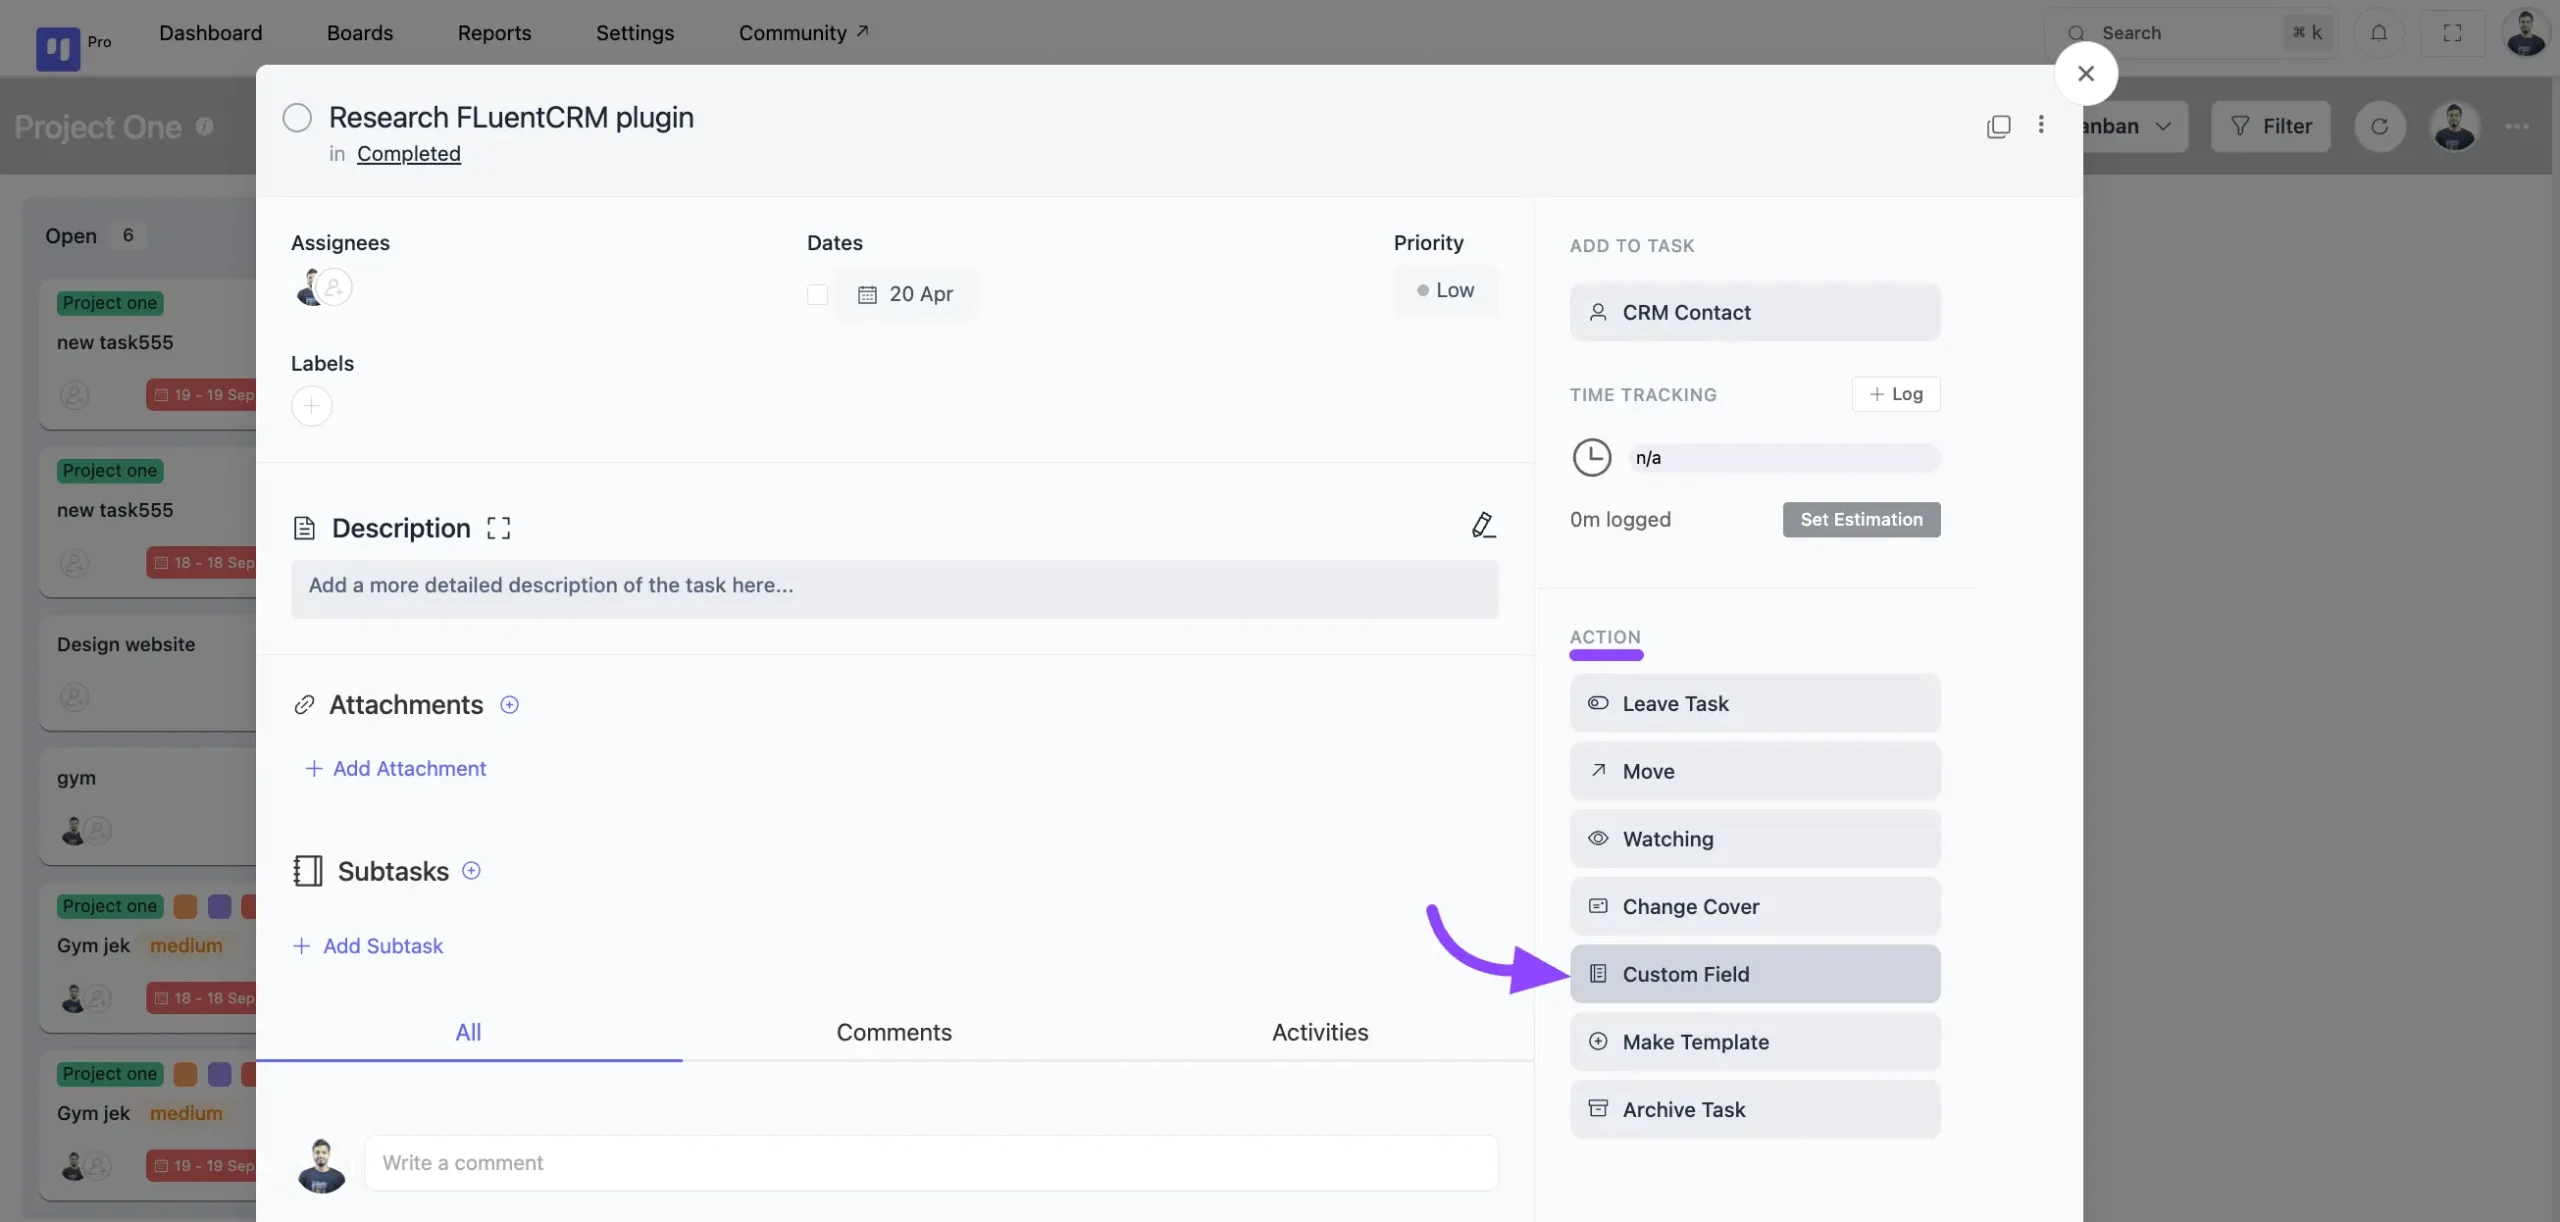Image resolution: width=2560 pixels, height=1222 pixels.
Task: Open the Design website card
Action: tap(148, 672)
